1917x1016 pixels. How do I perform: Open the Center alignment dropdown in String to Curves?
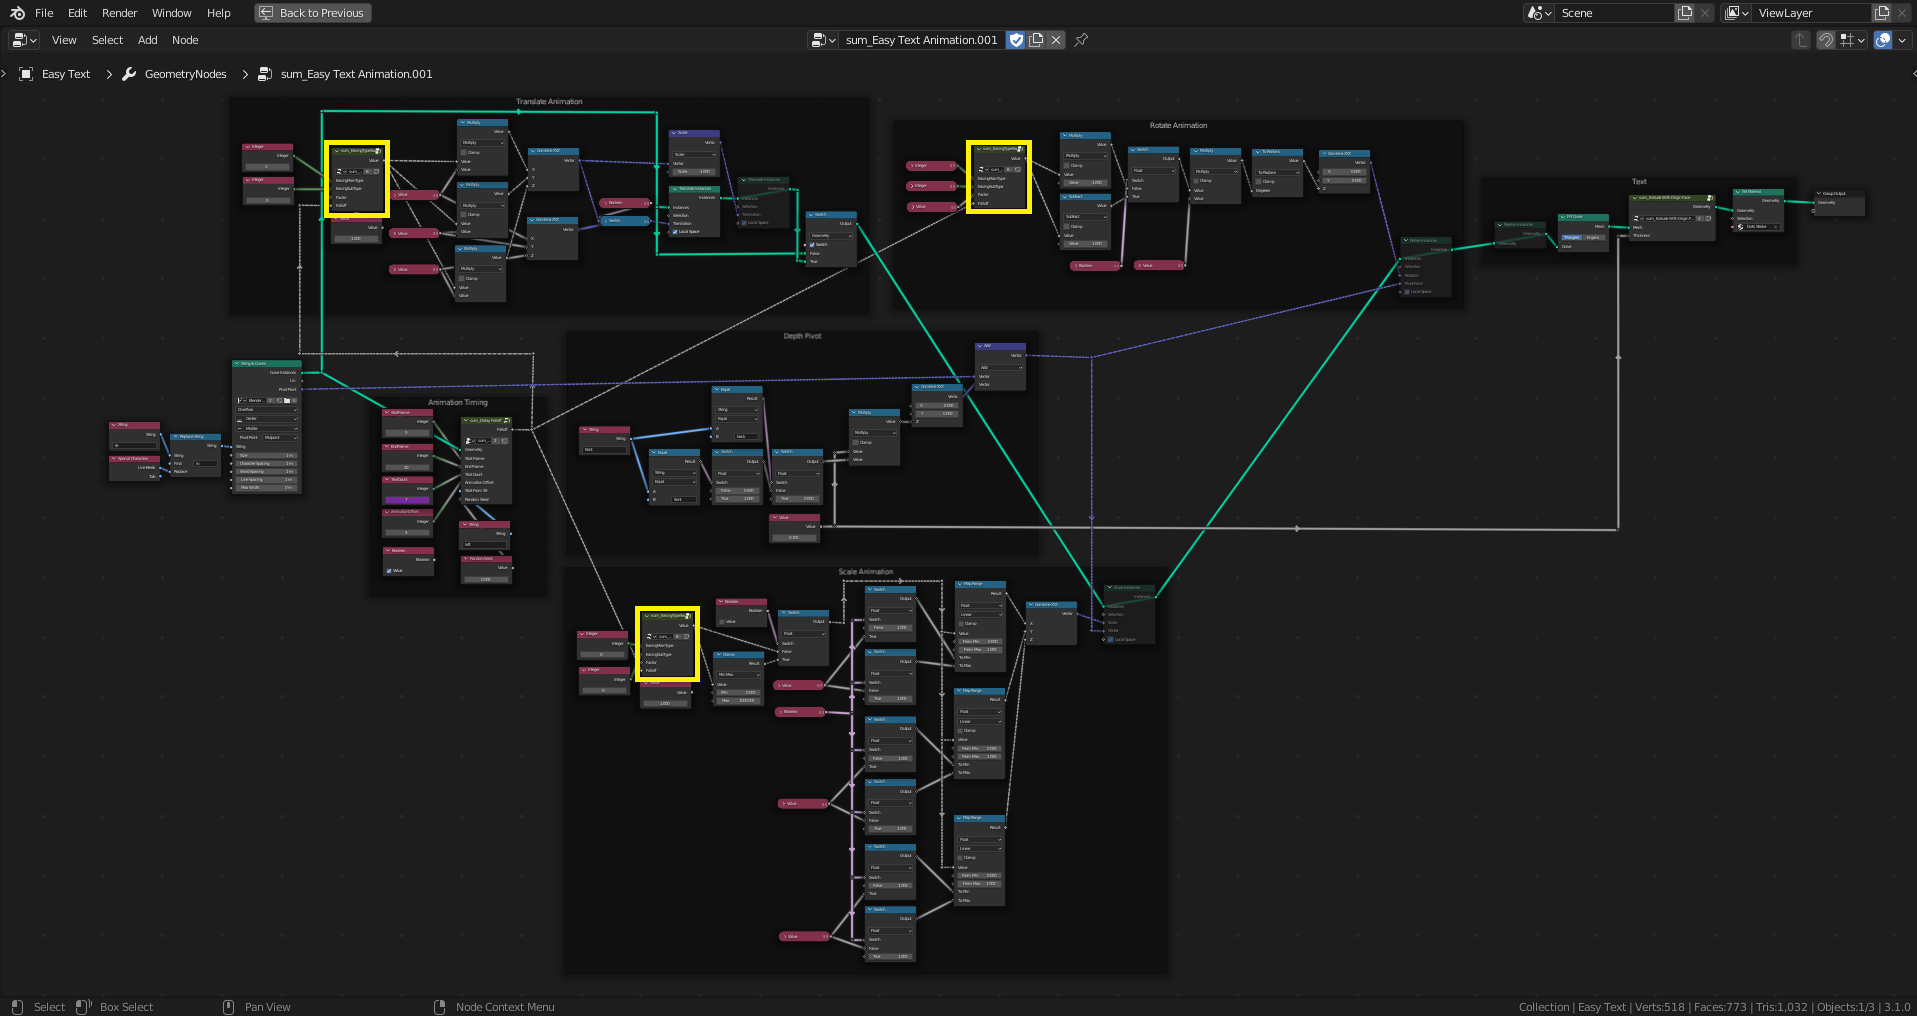266,419
